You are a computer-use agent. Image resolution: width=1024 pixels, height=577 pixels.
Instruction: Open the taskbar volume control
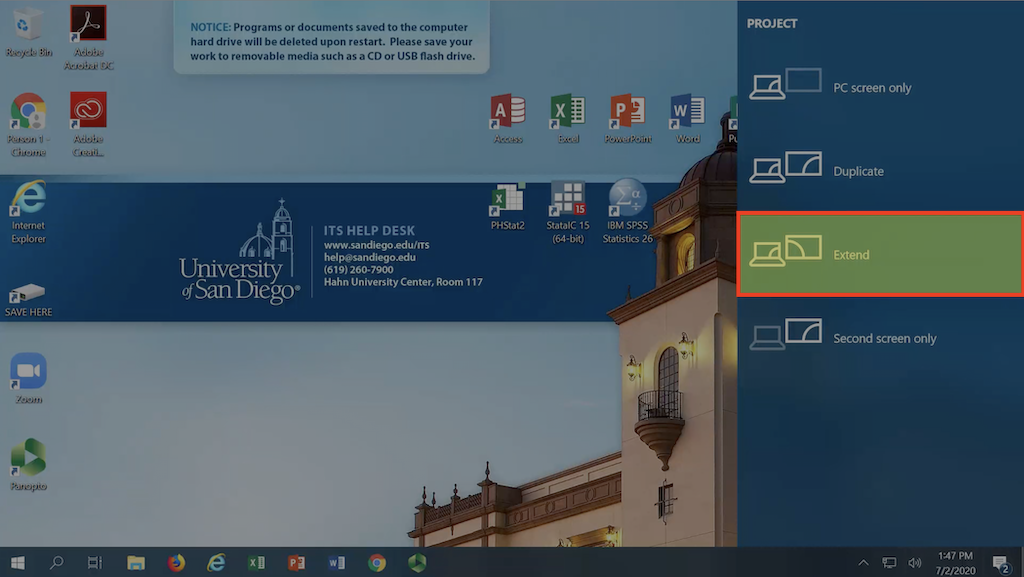tap(914, 562)
